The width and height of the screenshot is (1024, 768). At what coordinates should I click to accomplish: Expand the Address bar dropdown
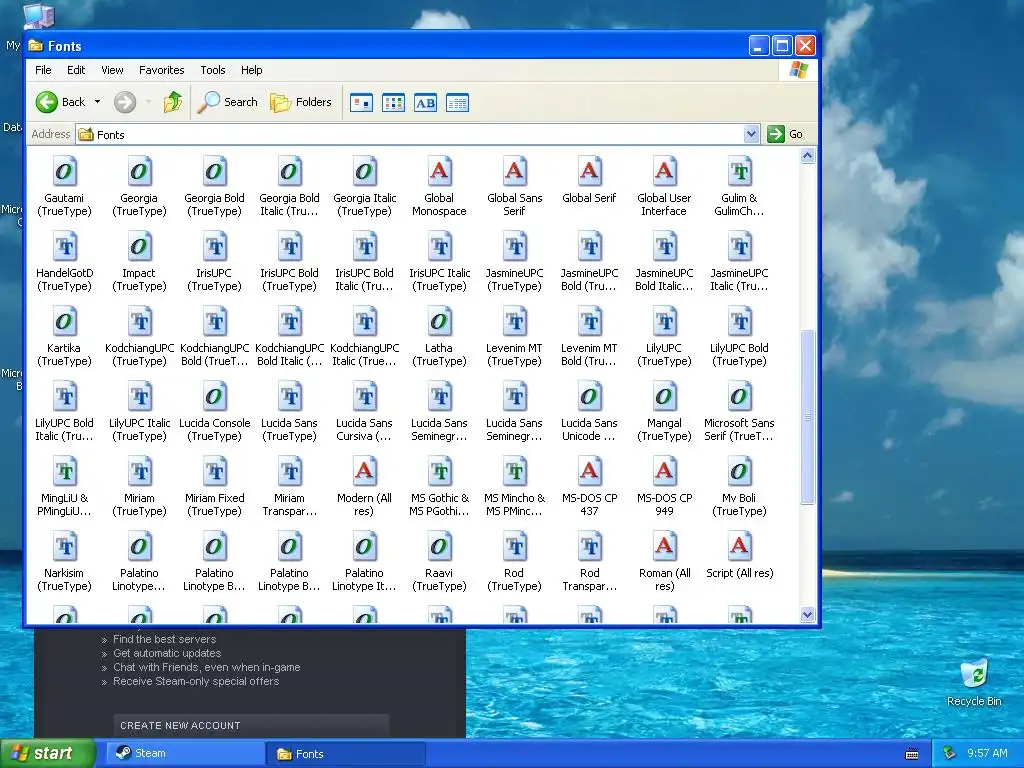pos(751,134)
